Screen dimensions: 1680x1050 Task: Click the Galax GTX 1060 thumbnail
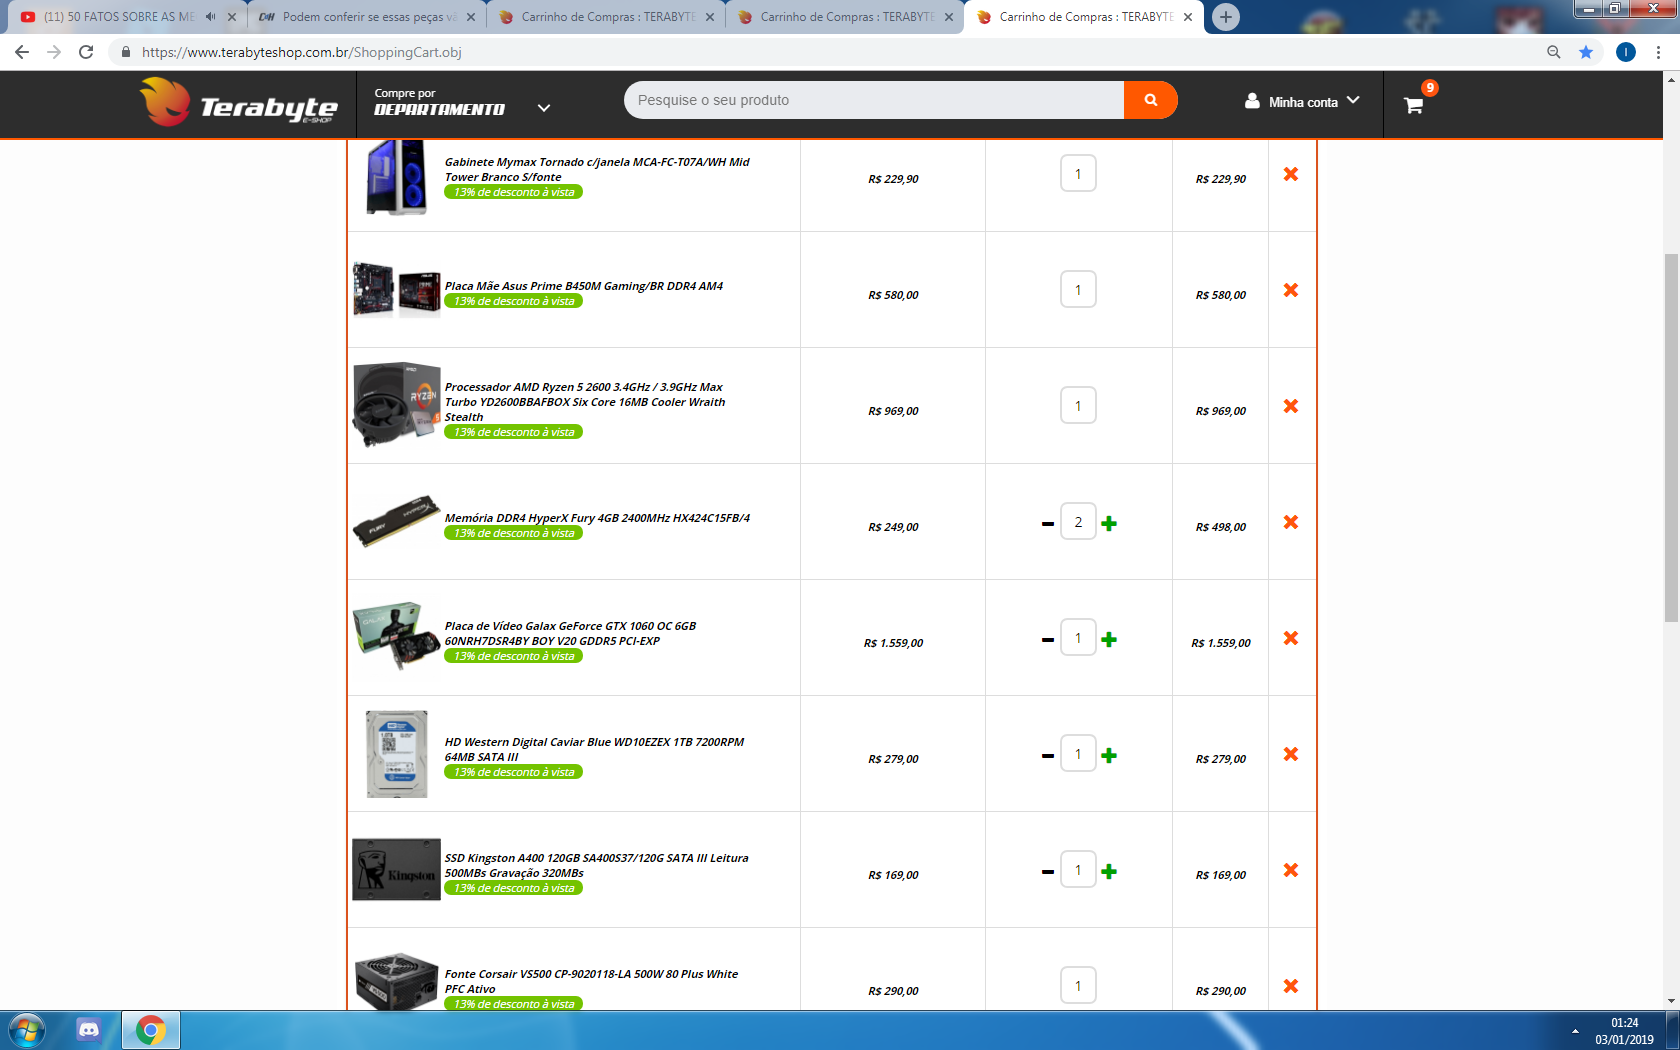click(396, 636)
